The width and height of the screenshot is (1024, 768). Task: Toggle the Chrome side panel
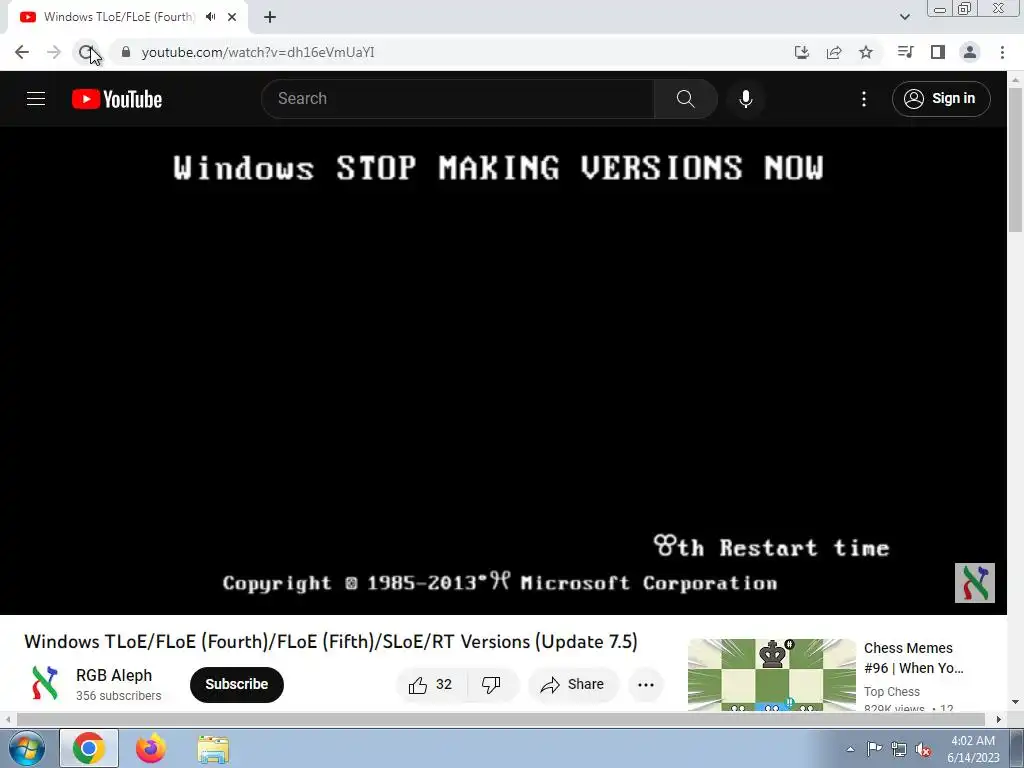pyautogui.click(x=938, y=52)
